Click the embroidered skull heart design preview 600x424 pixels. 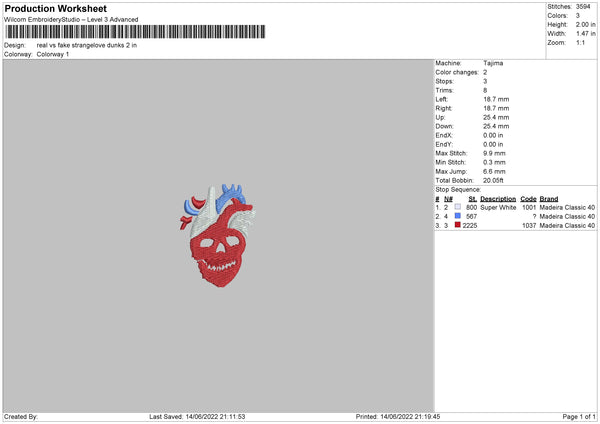point(218,236)
